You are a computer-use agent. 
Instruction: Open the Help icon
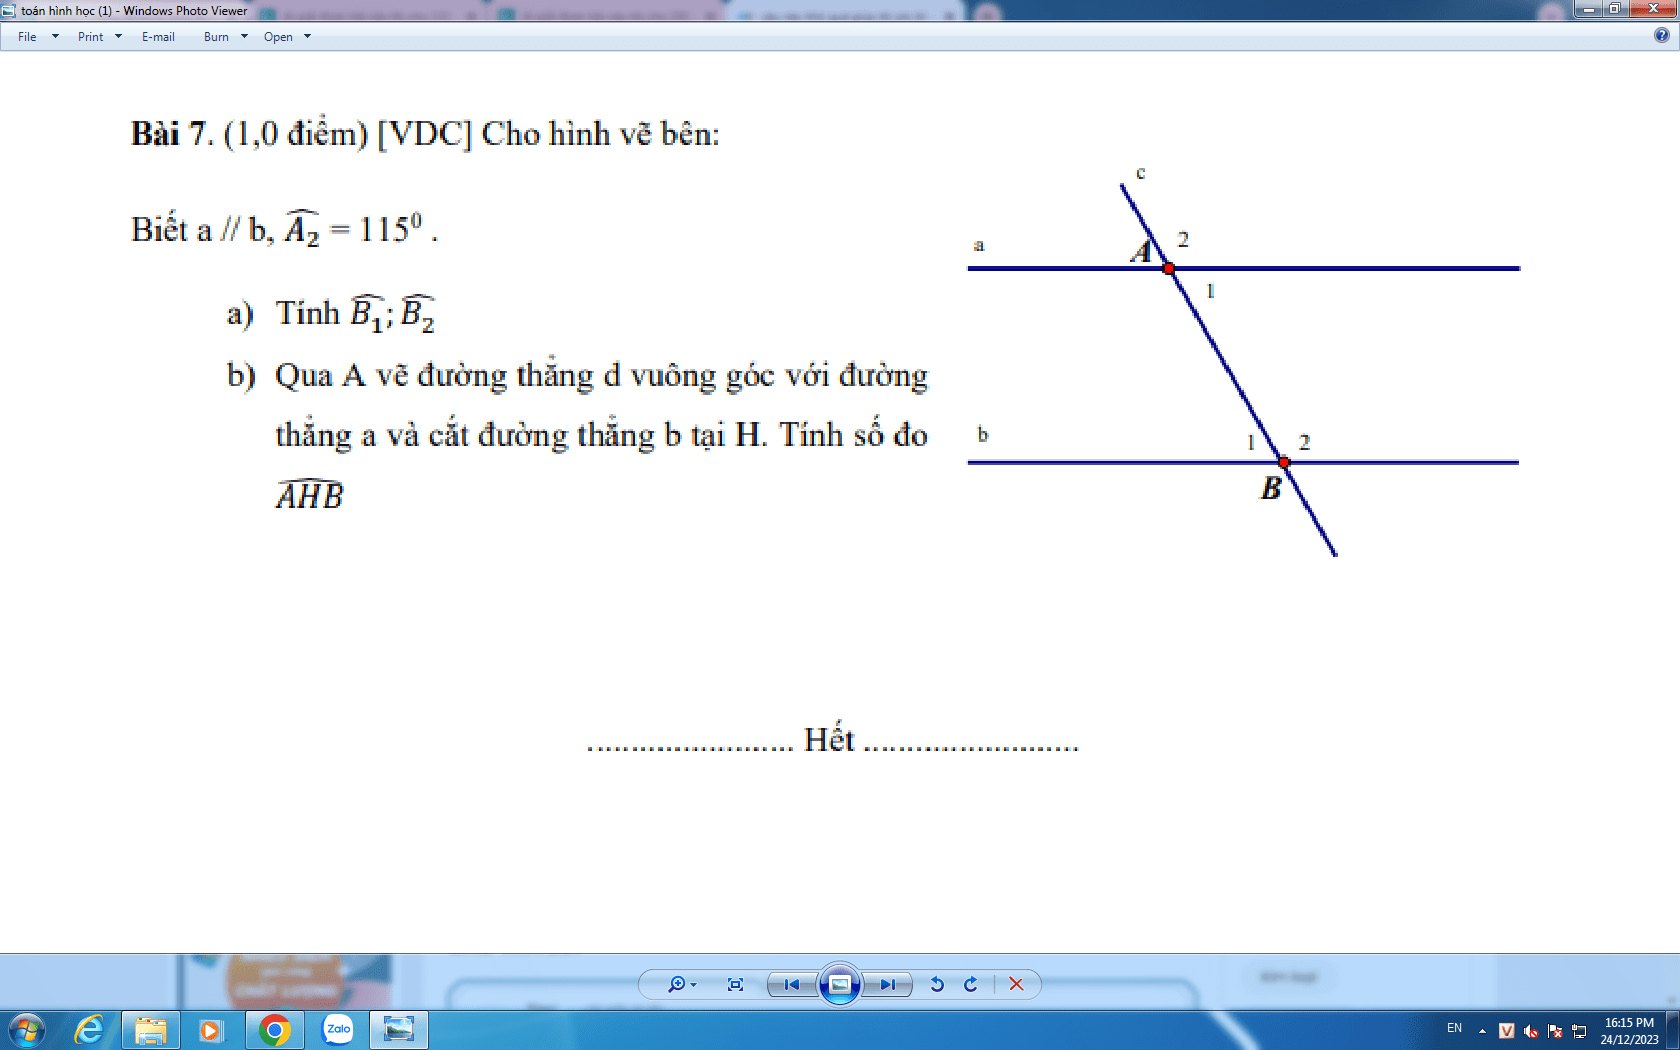coord(1661,36)
